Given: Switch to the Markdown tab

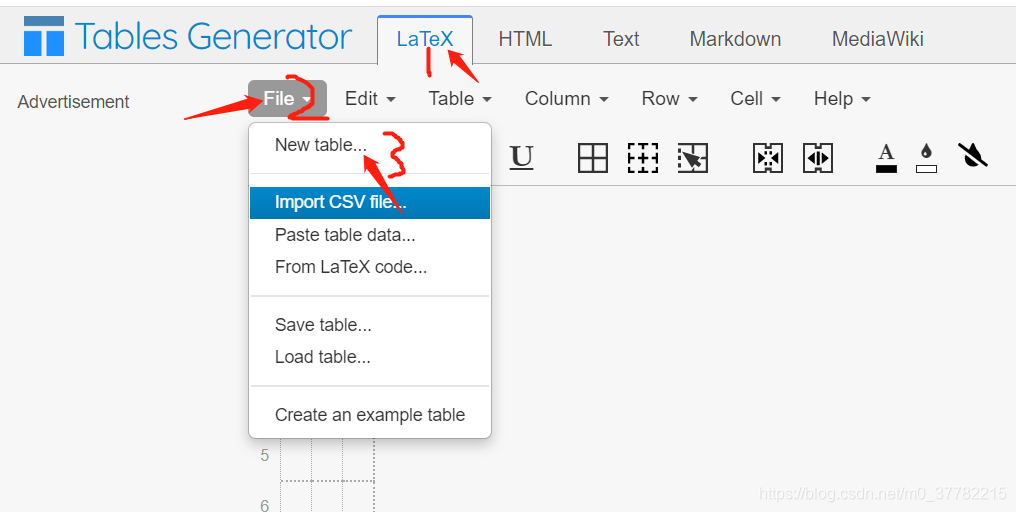Looking at the screenshot, I should click(x=735, y=39).
